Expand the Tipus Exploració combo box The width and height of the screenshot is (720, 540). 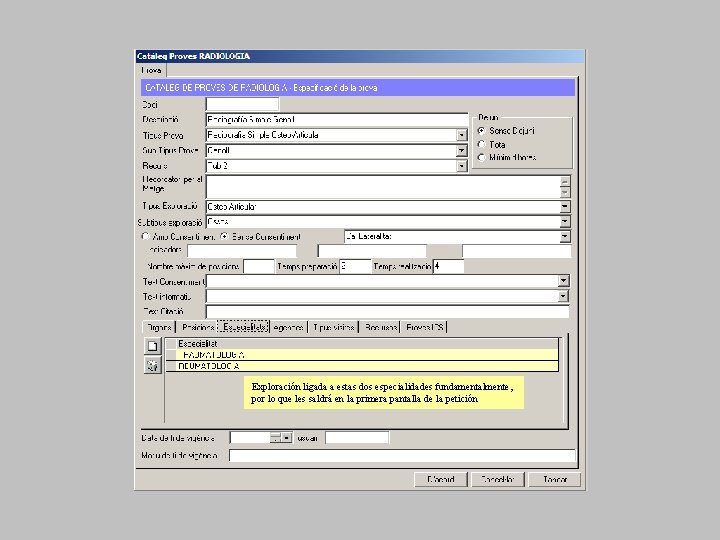(x=565, y=207)
